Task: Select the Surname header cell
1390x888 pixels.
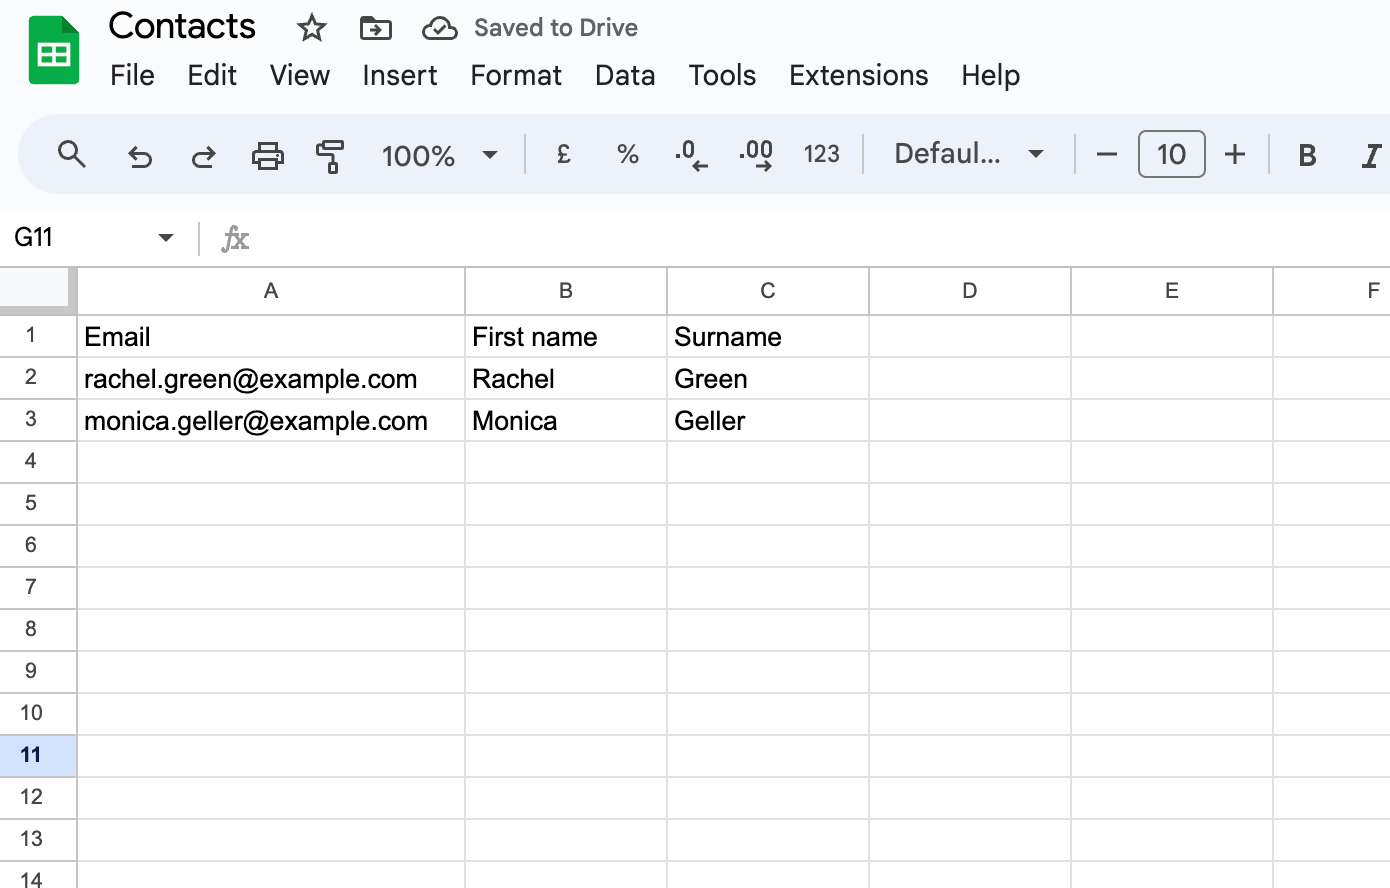Action: [768, 337]
